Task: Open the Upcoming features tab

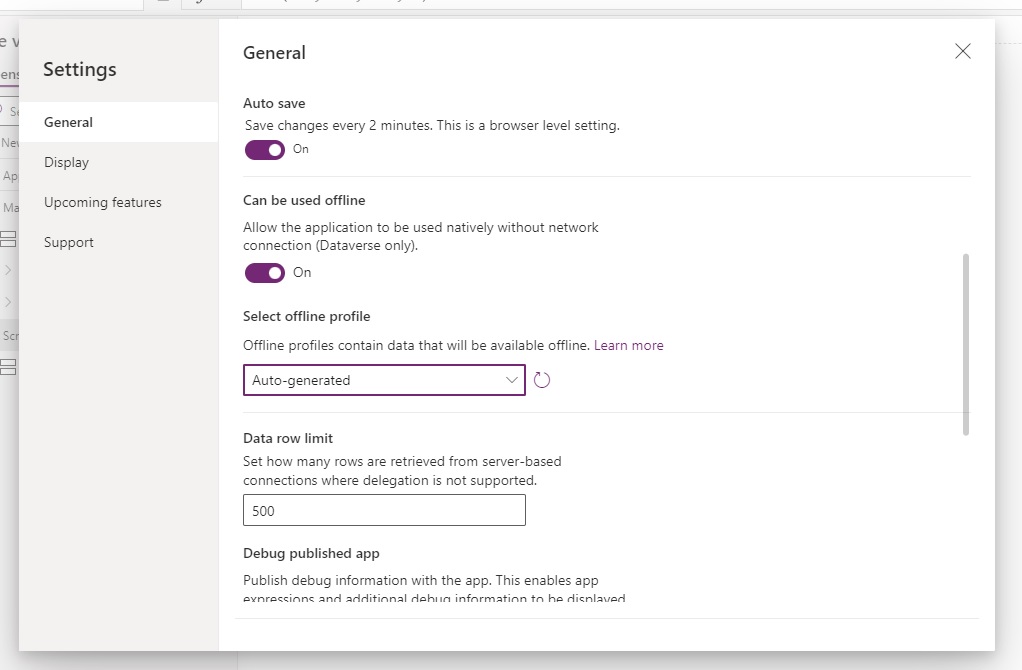Action: pyautogui.click(x=103, y=202)
